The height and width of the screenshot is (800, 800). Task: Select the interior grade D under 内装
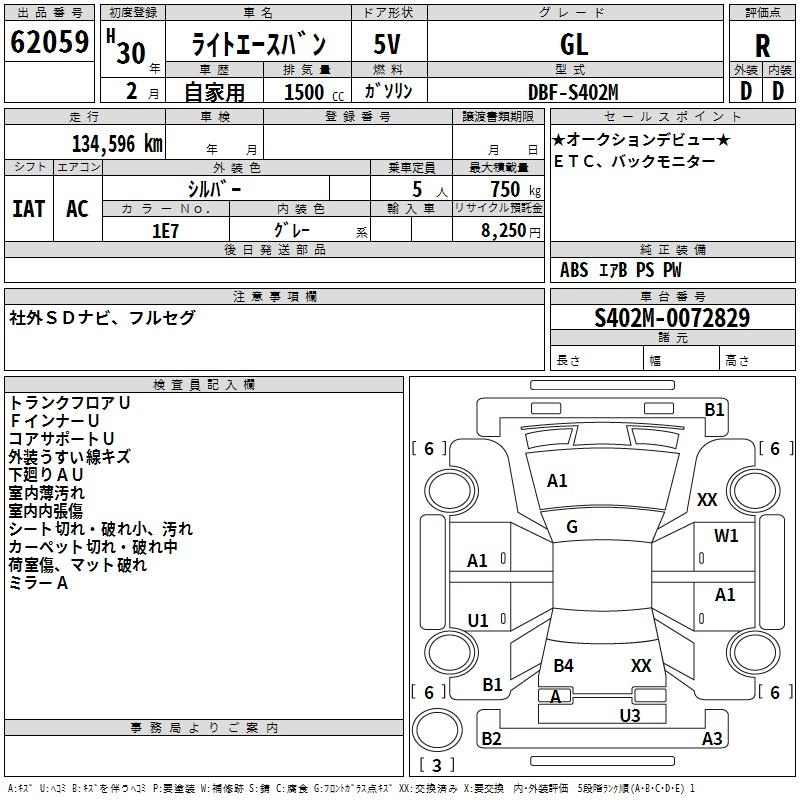778,91
